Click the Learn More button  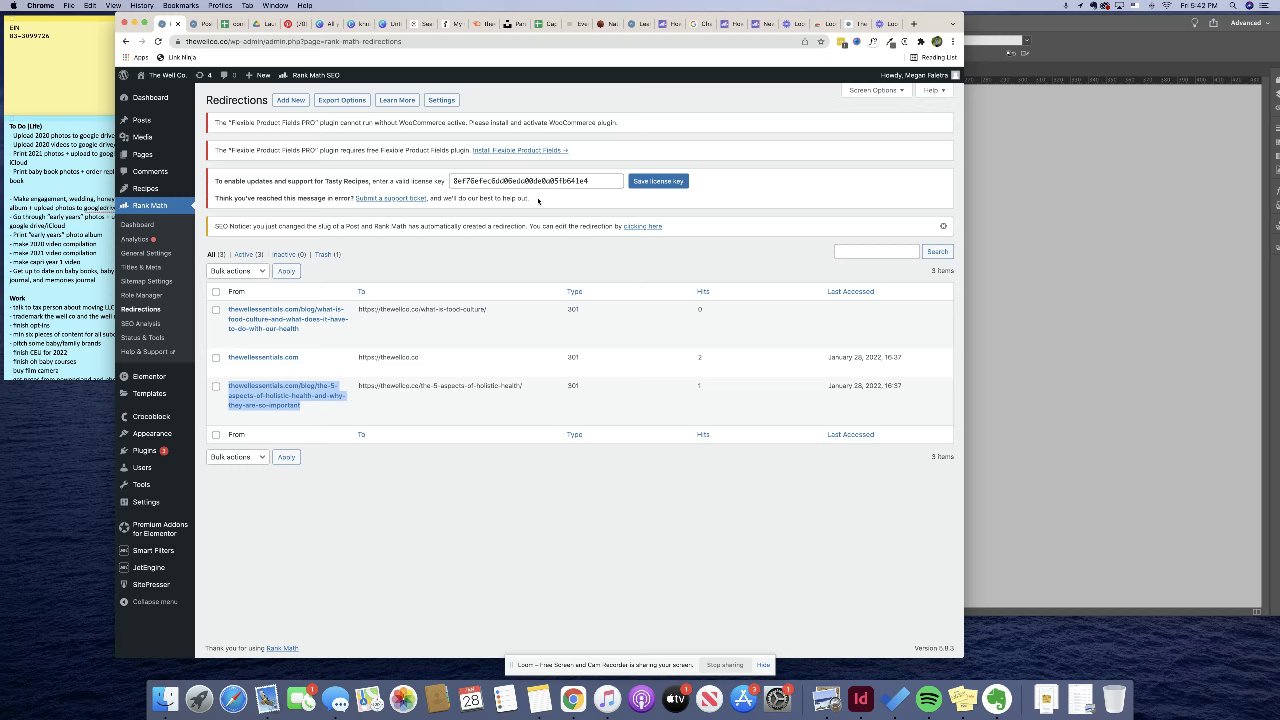pyautogui.click(x=397, y=100)
